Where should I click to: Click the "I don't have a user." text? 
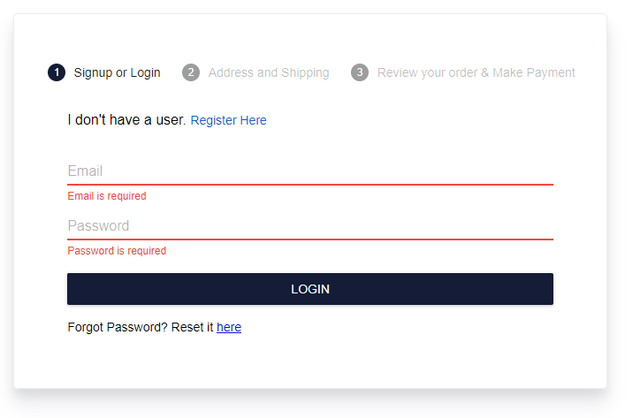(x=127, y=120)
